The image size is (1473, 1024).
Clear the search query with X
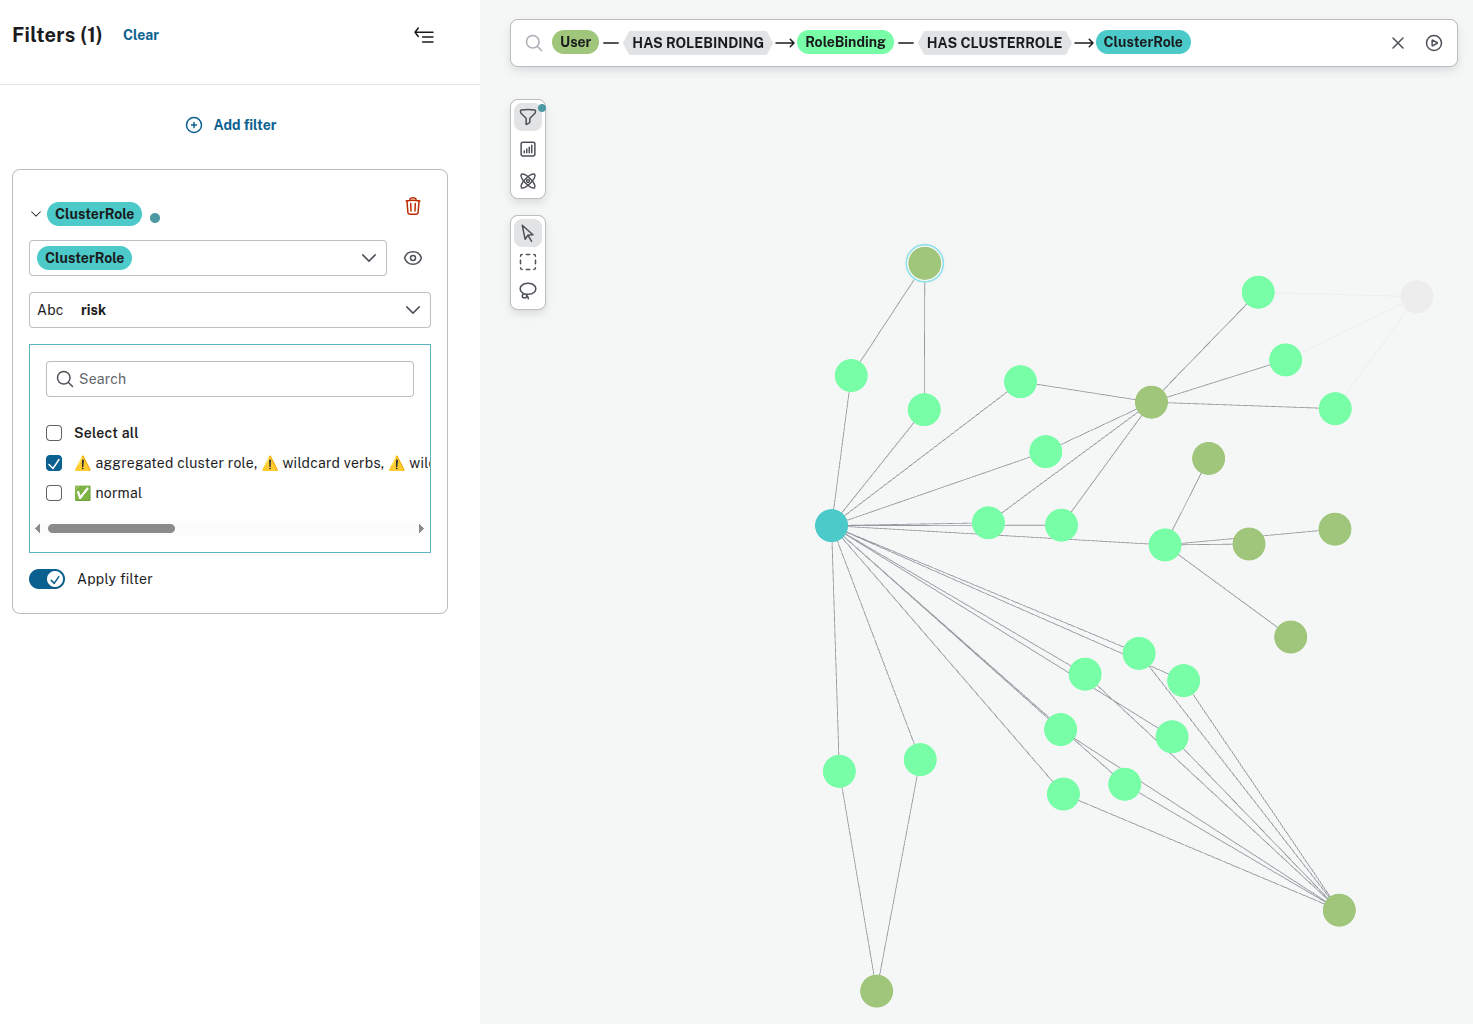[1398, 43]
